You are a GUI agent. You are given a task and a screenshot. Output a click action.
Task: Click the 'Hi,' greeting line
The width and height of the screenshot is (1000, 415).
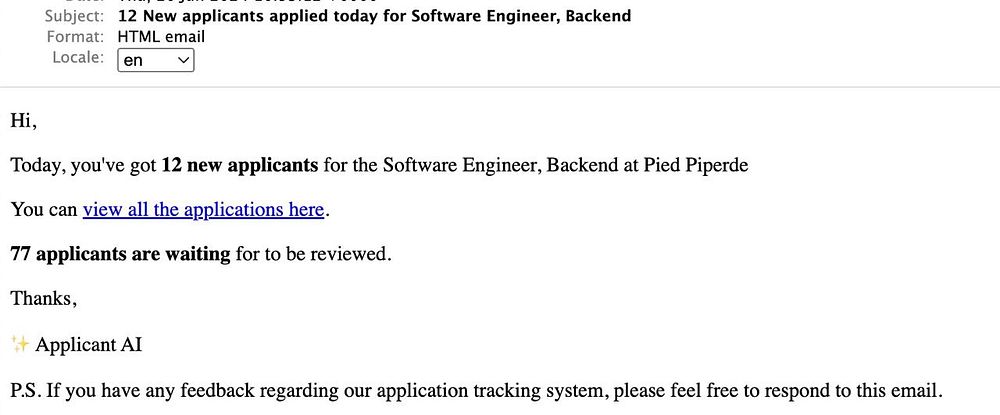pyautogui.click(x=23, y=121)
